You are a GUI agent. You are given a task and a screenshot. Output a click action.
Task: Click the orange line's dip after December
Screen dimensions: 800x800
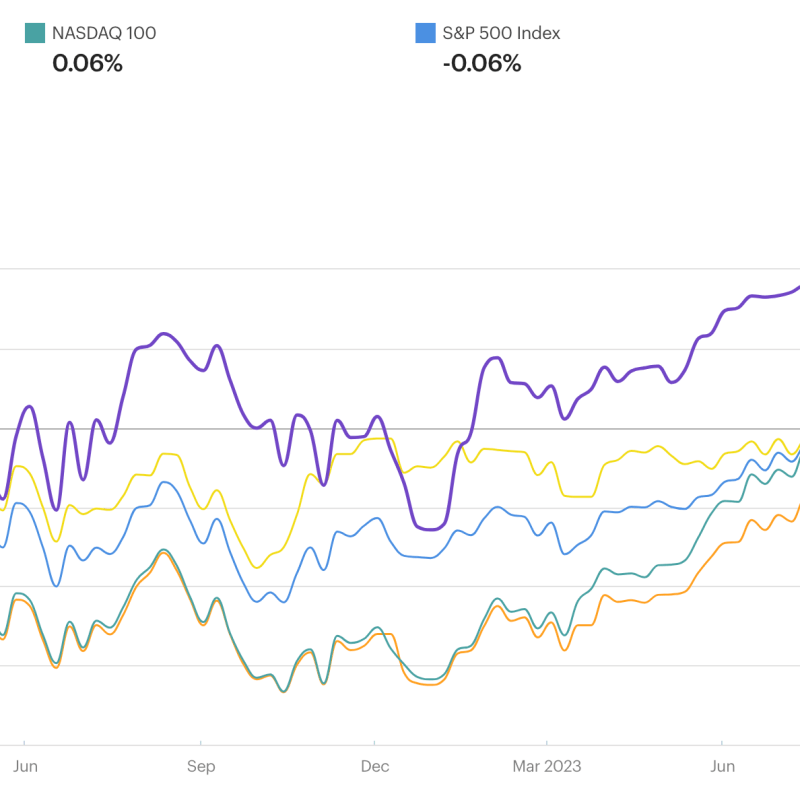(425, 684)
